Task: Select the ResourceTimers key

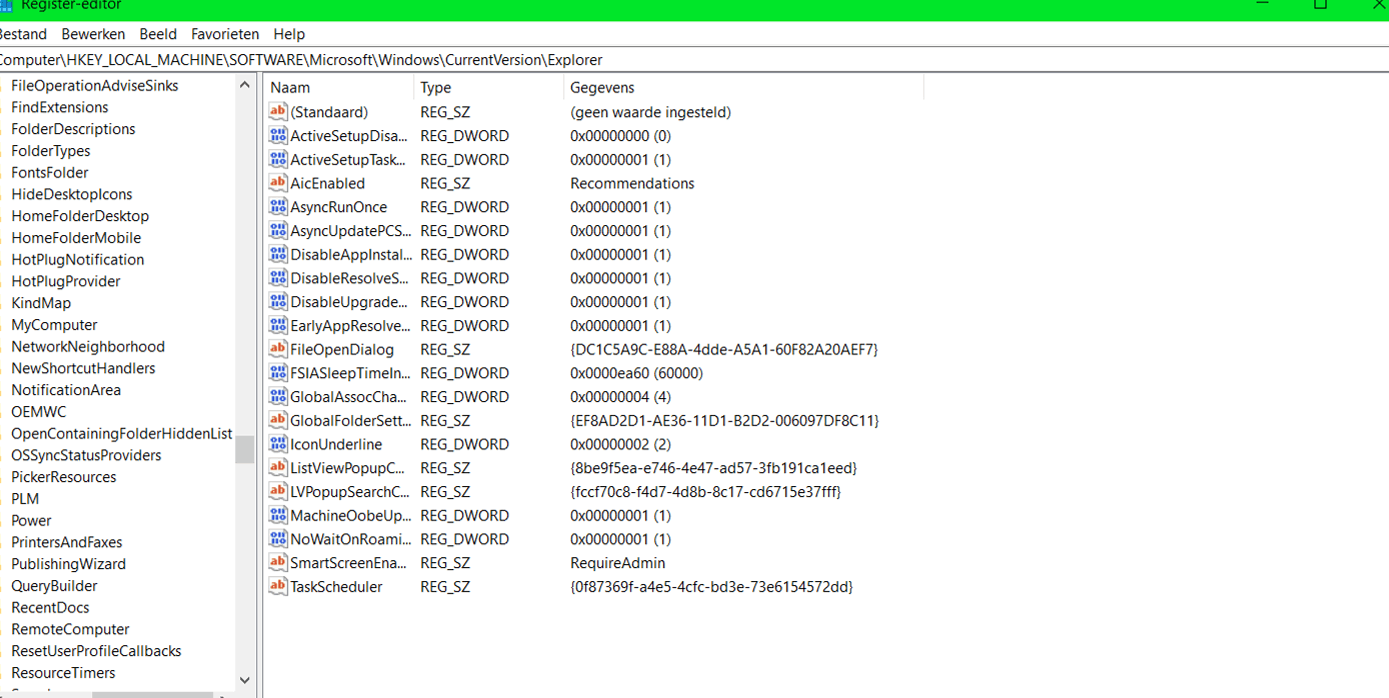Action: (x=63, y=673)
